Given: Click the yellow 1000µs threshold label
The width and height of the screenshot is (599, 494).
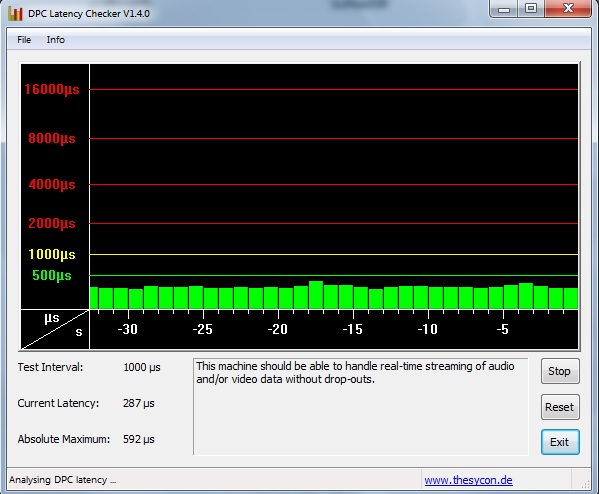Looking at the screenshot, I should [52, 254].
